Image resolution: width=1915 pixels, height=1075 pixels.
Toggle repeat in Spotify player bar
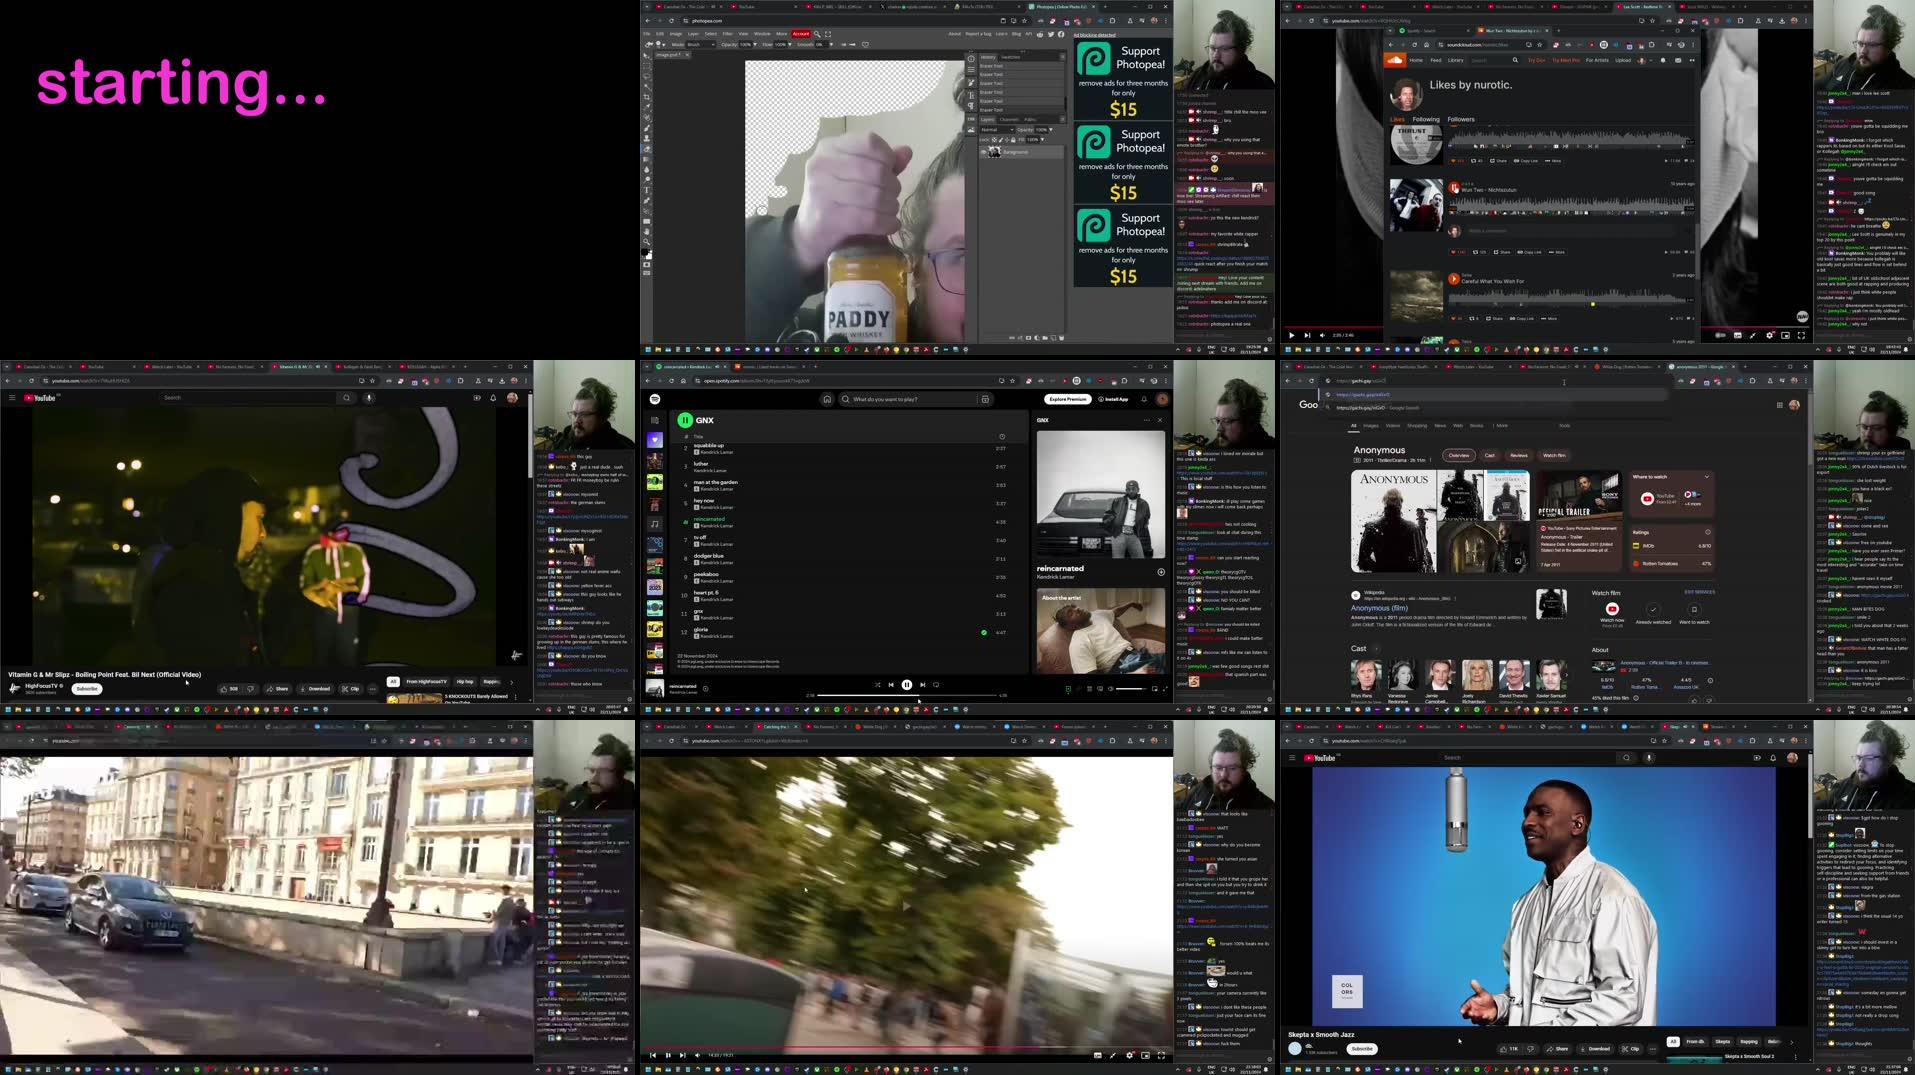[x=936, y=685]
